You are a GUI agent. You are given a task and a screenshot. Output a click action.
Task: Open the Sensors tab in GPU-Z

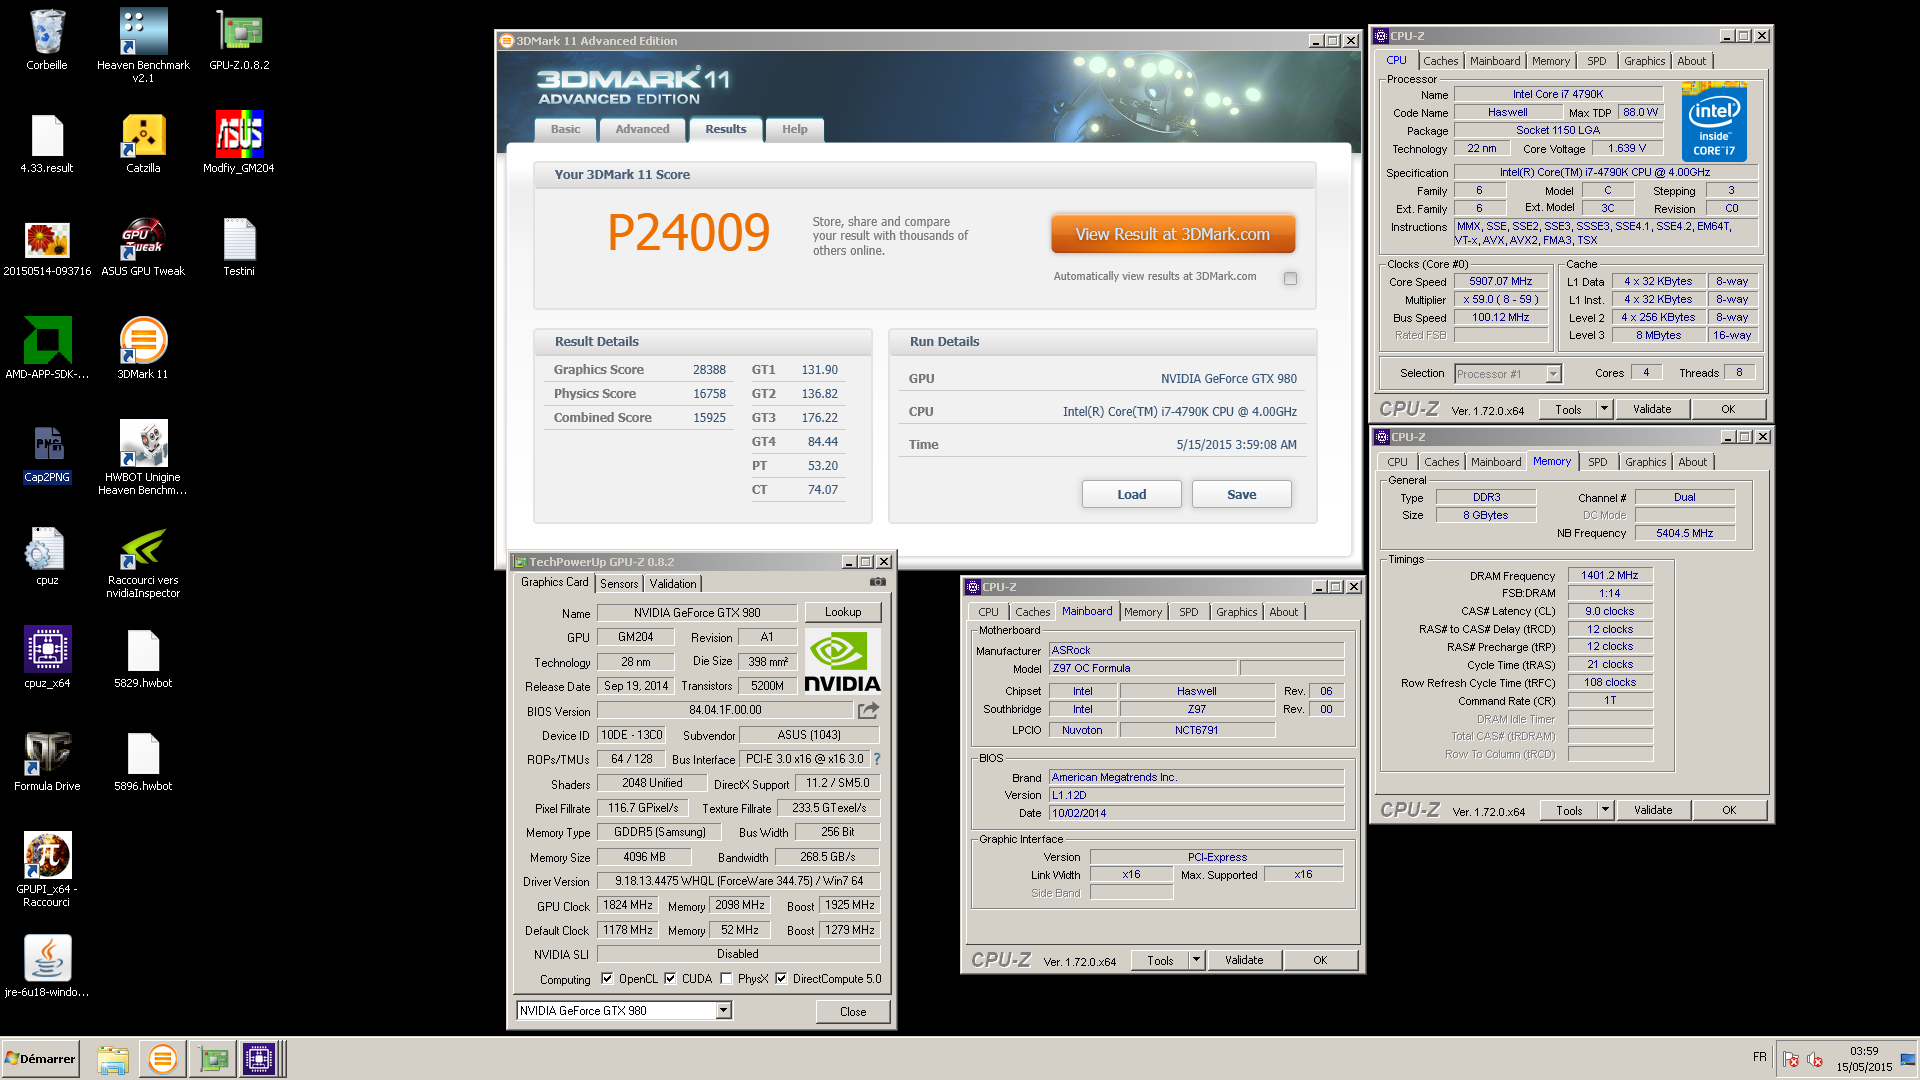619,584
